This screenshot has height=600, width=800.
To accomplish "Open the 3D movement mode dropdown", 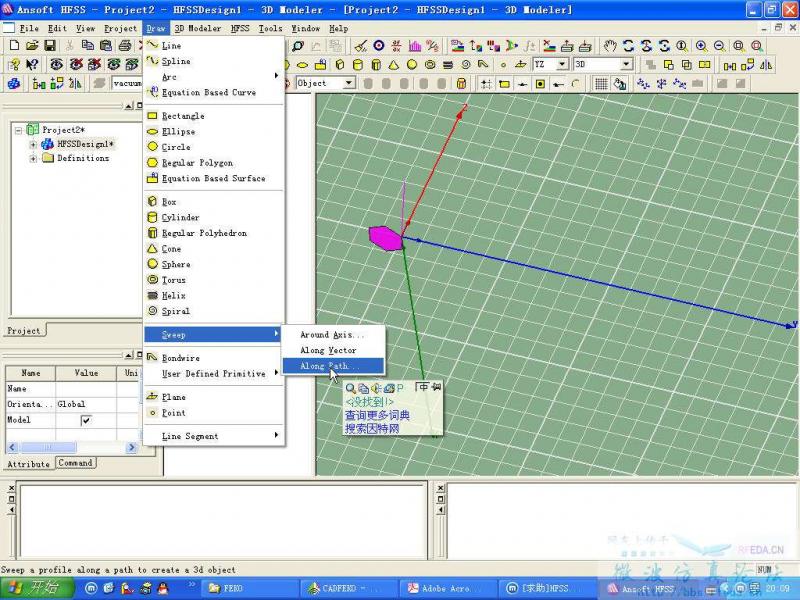I will click(627, 64).
